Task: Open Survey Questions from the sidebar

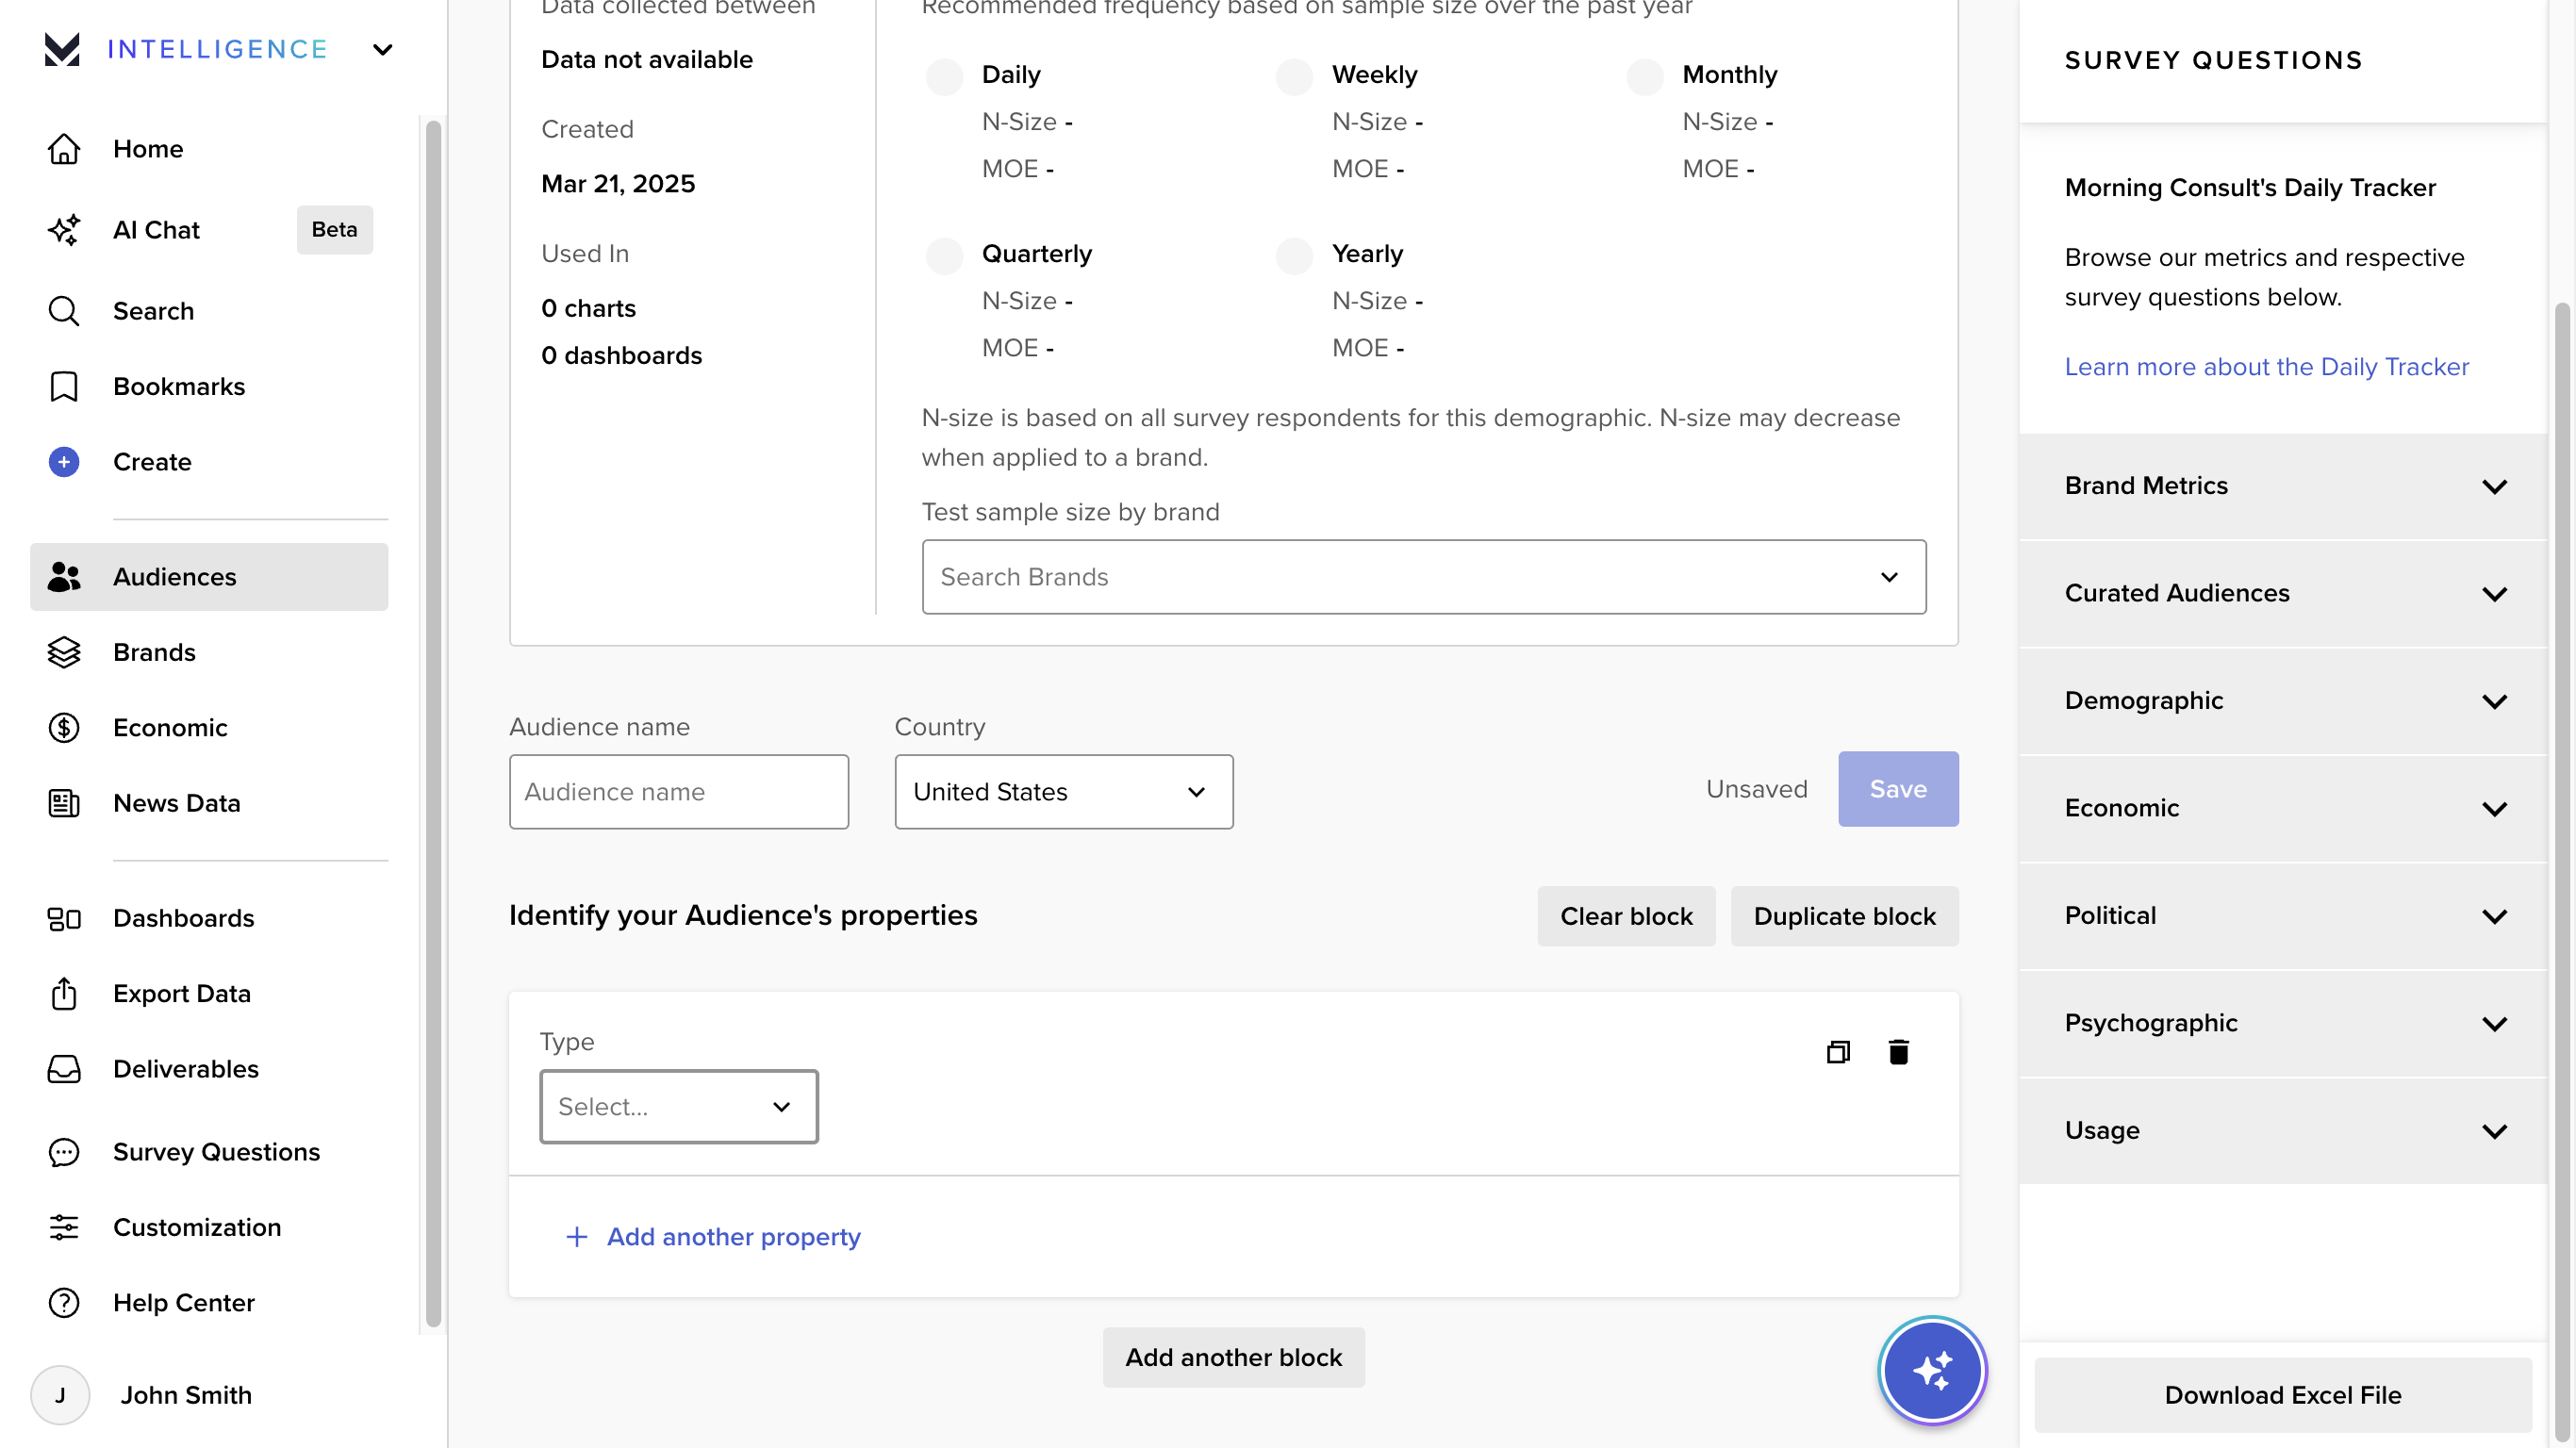Action: click(x=216, y=1152)
